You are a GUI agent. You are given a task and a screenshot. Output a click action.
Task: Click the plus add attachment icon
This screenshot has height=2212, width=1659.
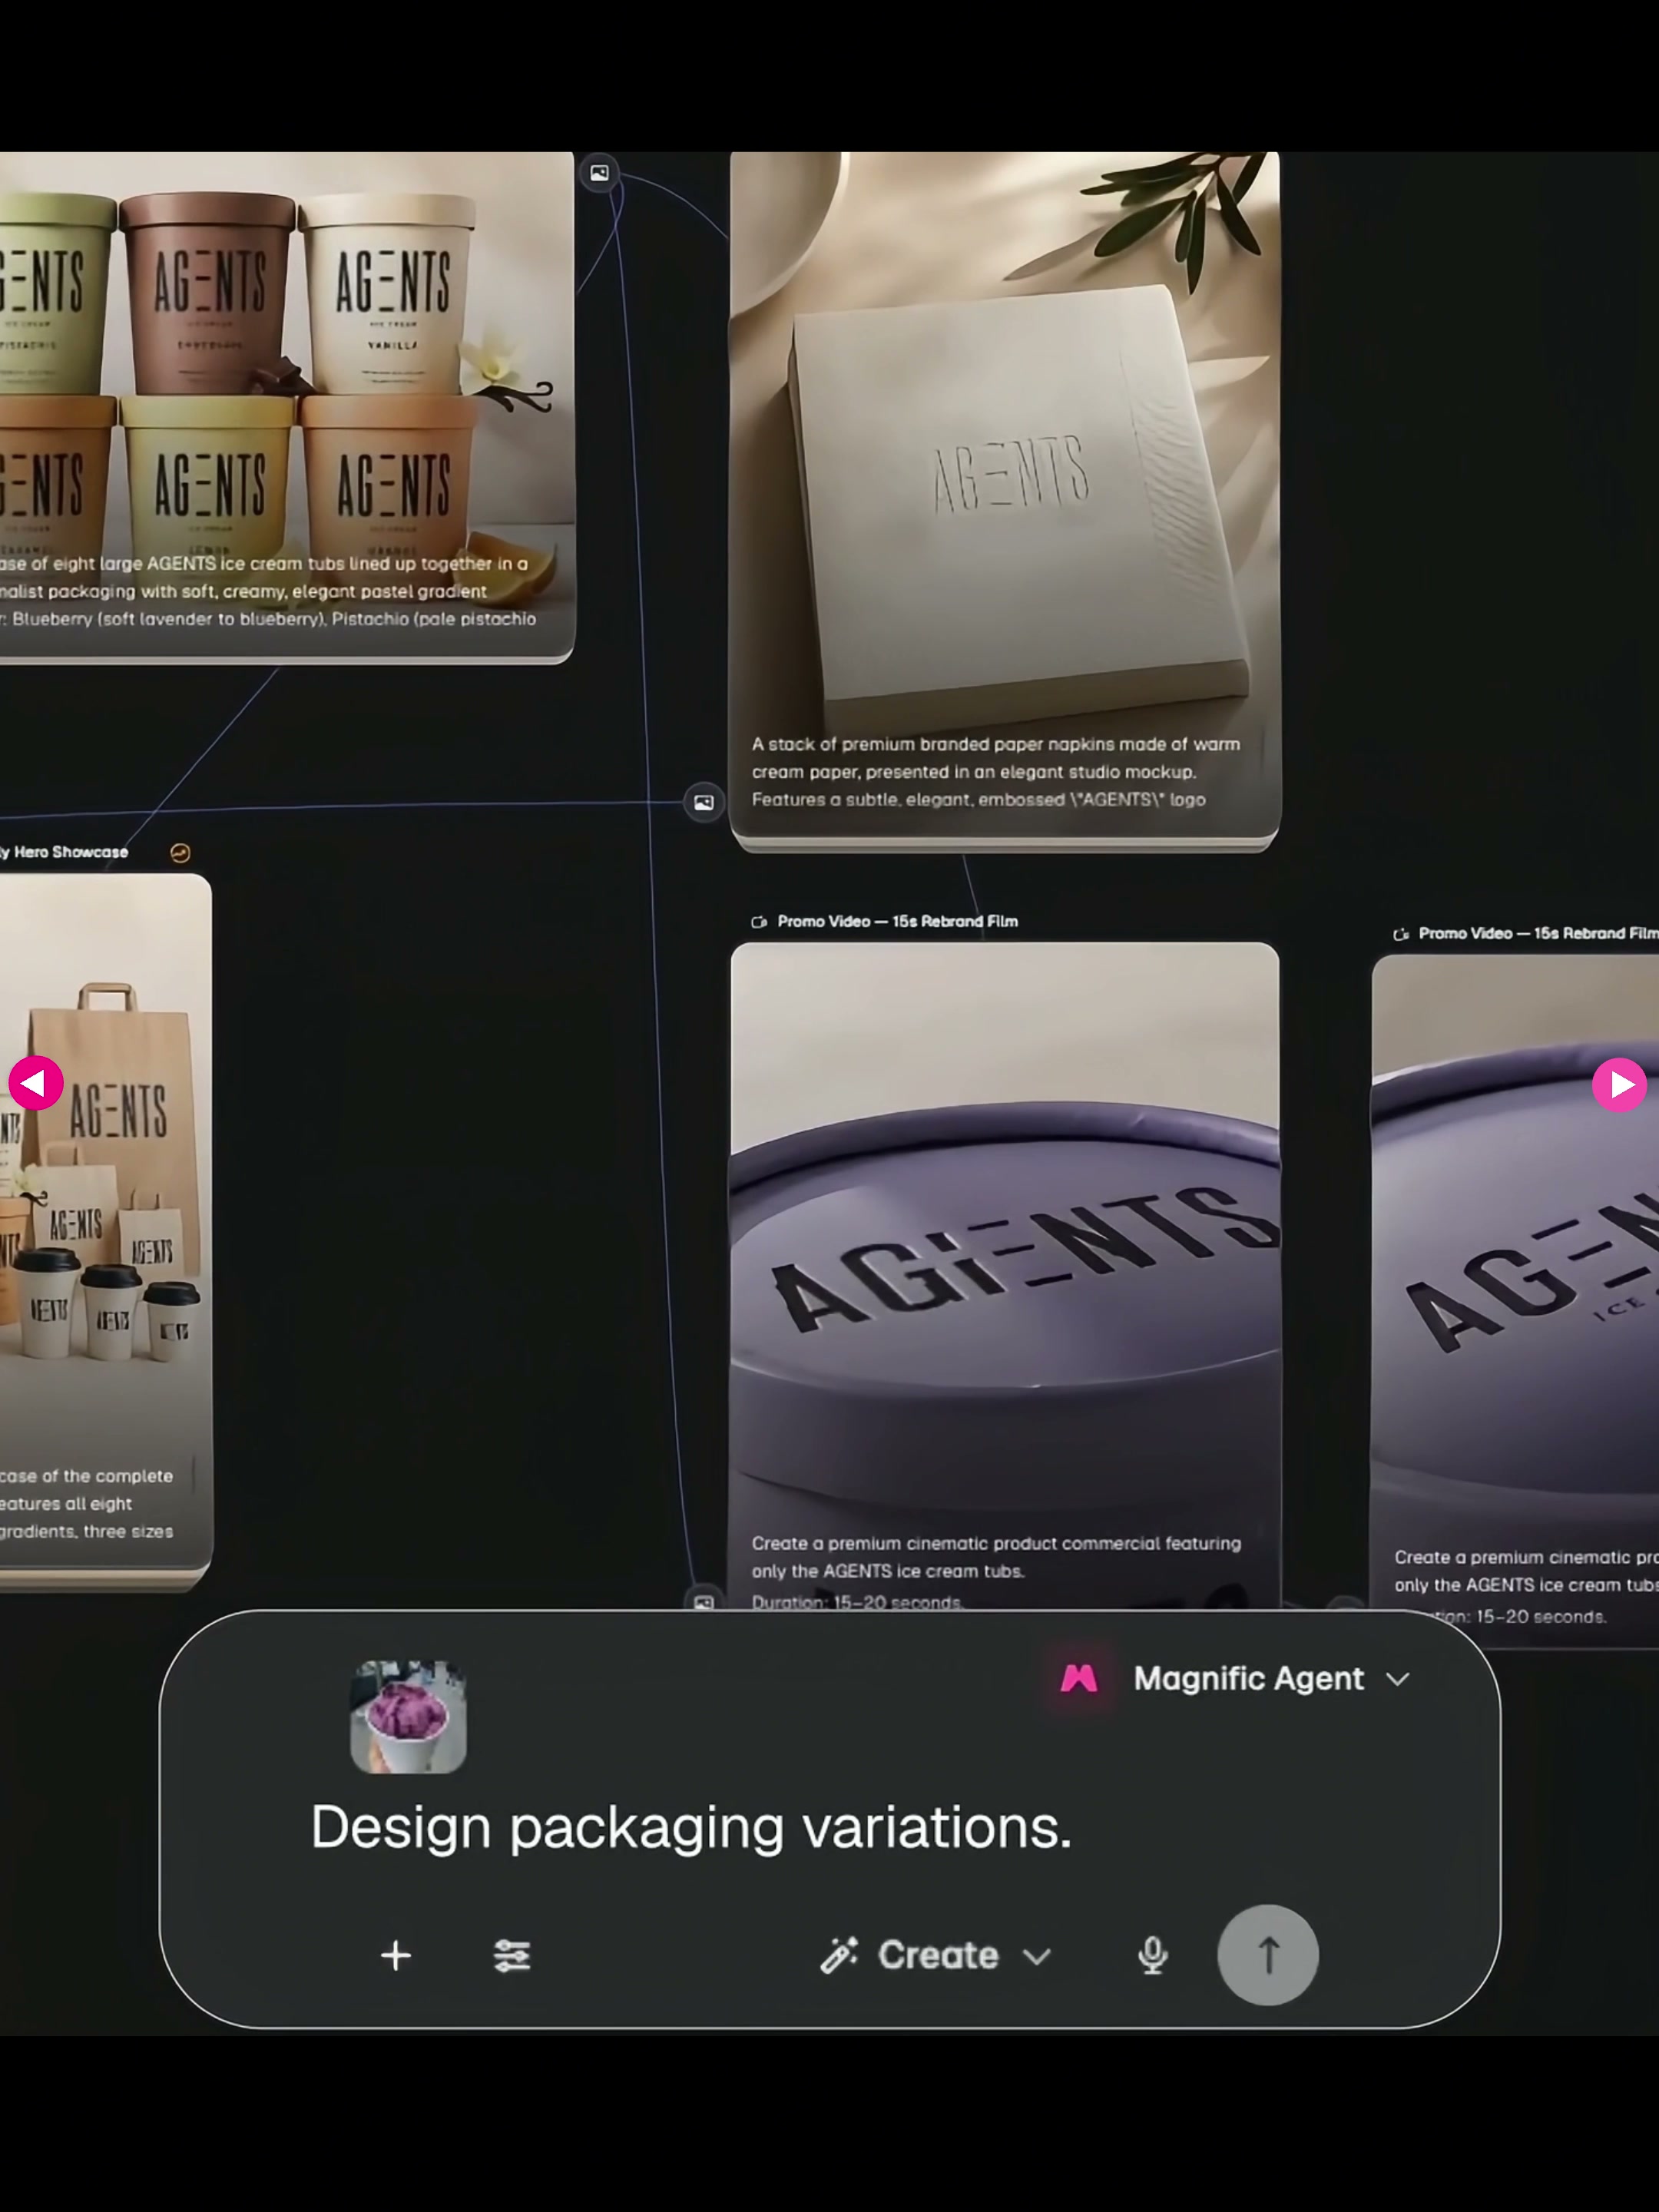tap(396, 1955)
